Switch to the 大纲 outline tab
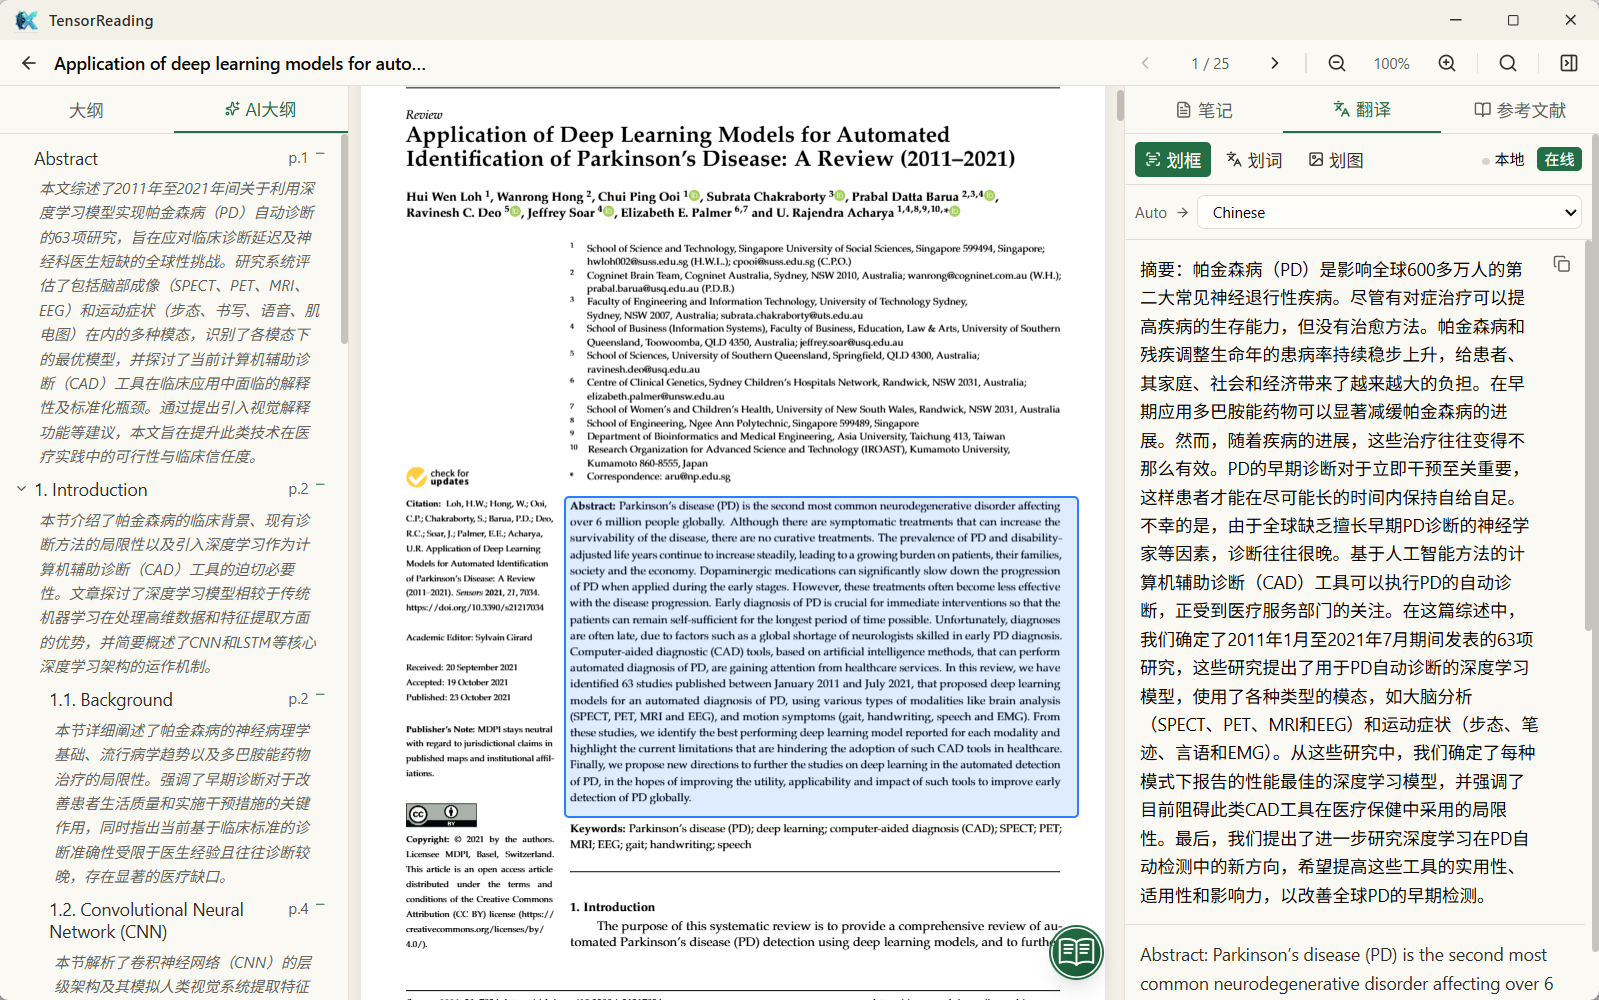Viewport: 1599px width, 1000px height. coord(86,110)
